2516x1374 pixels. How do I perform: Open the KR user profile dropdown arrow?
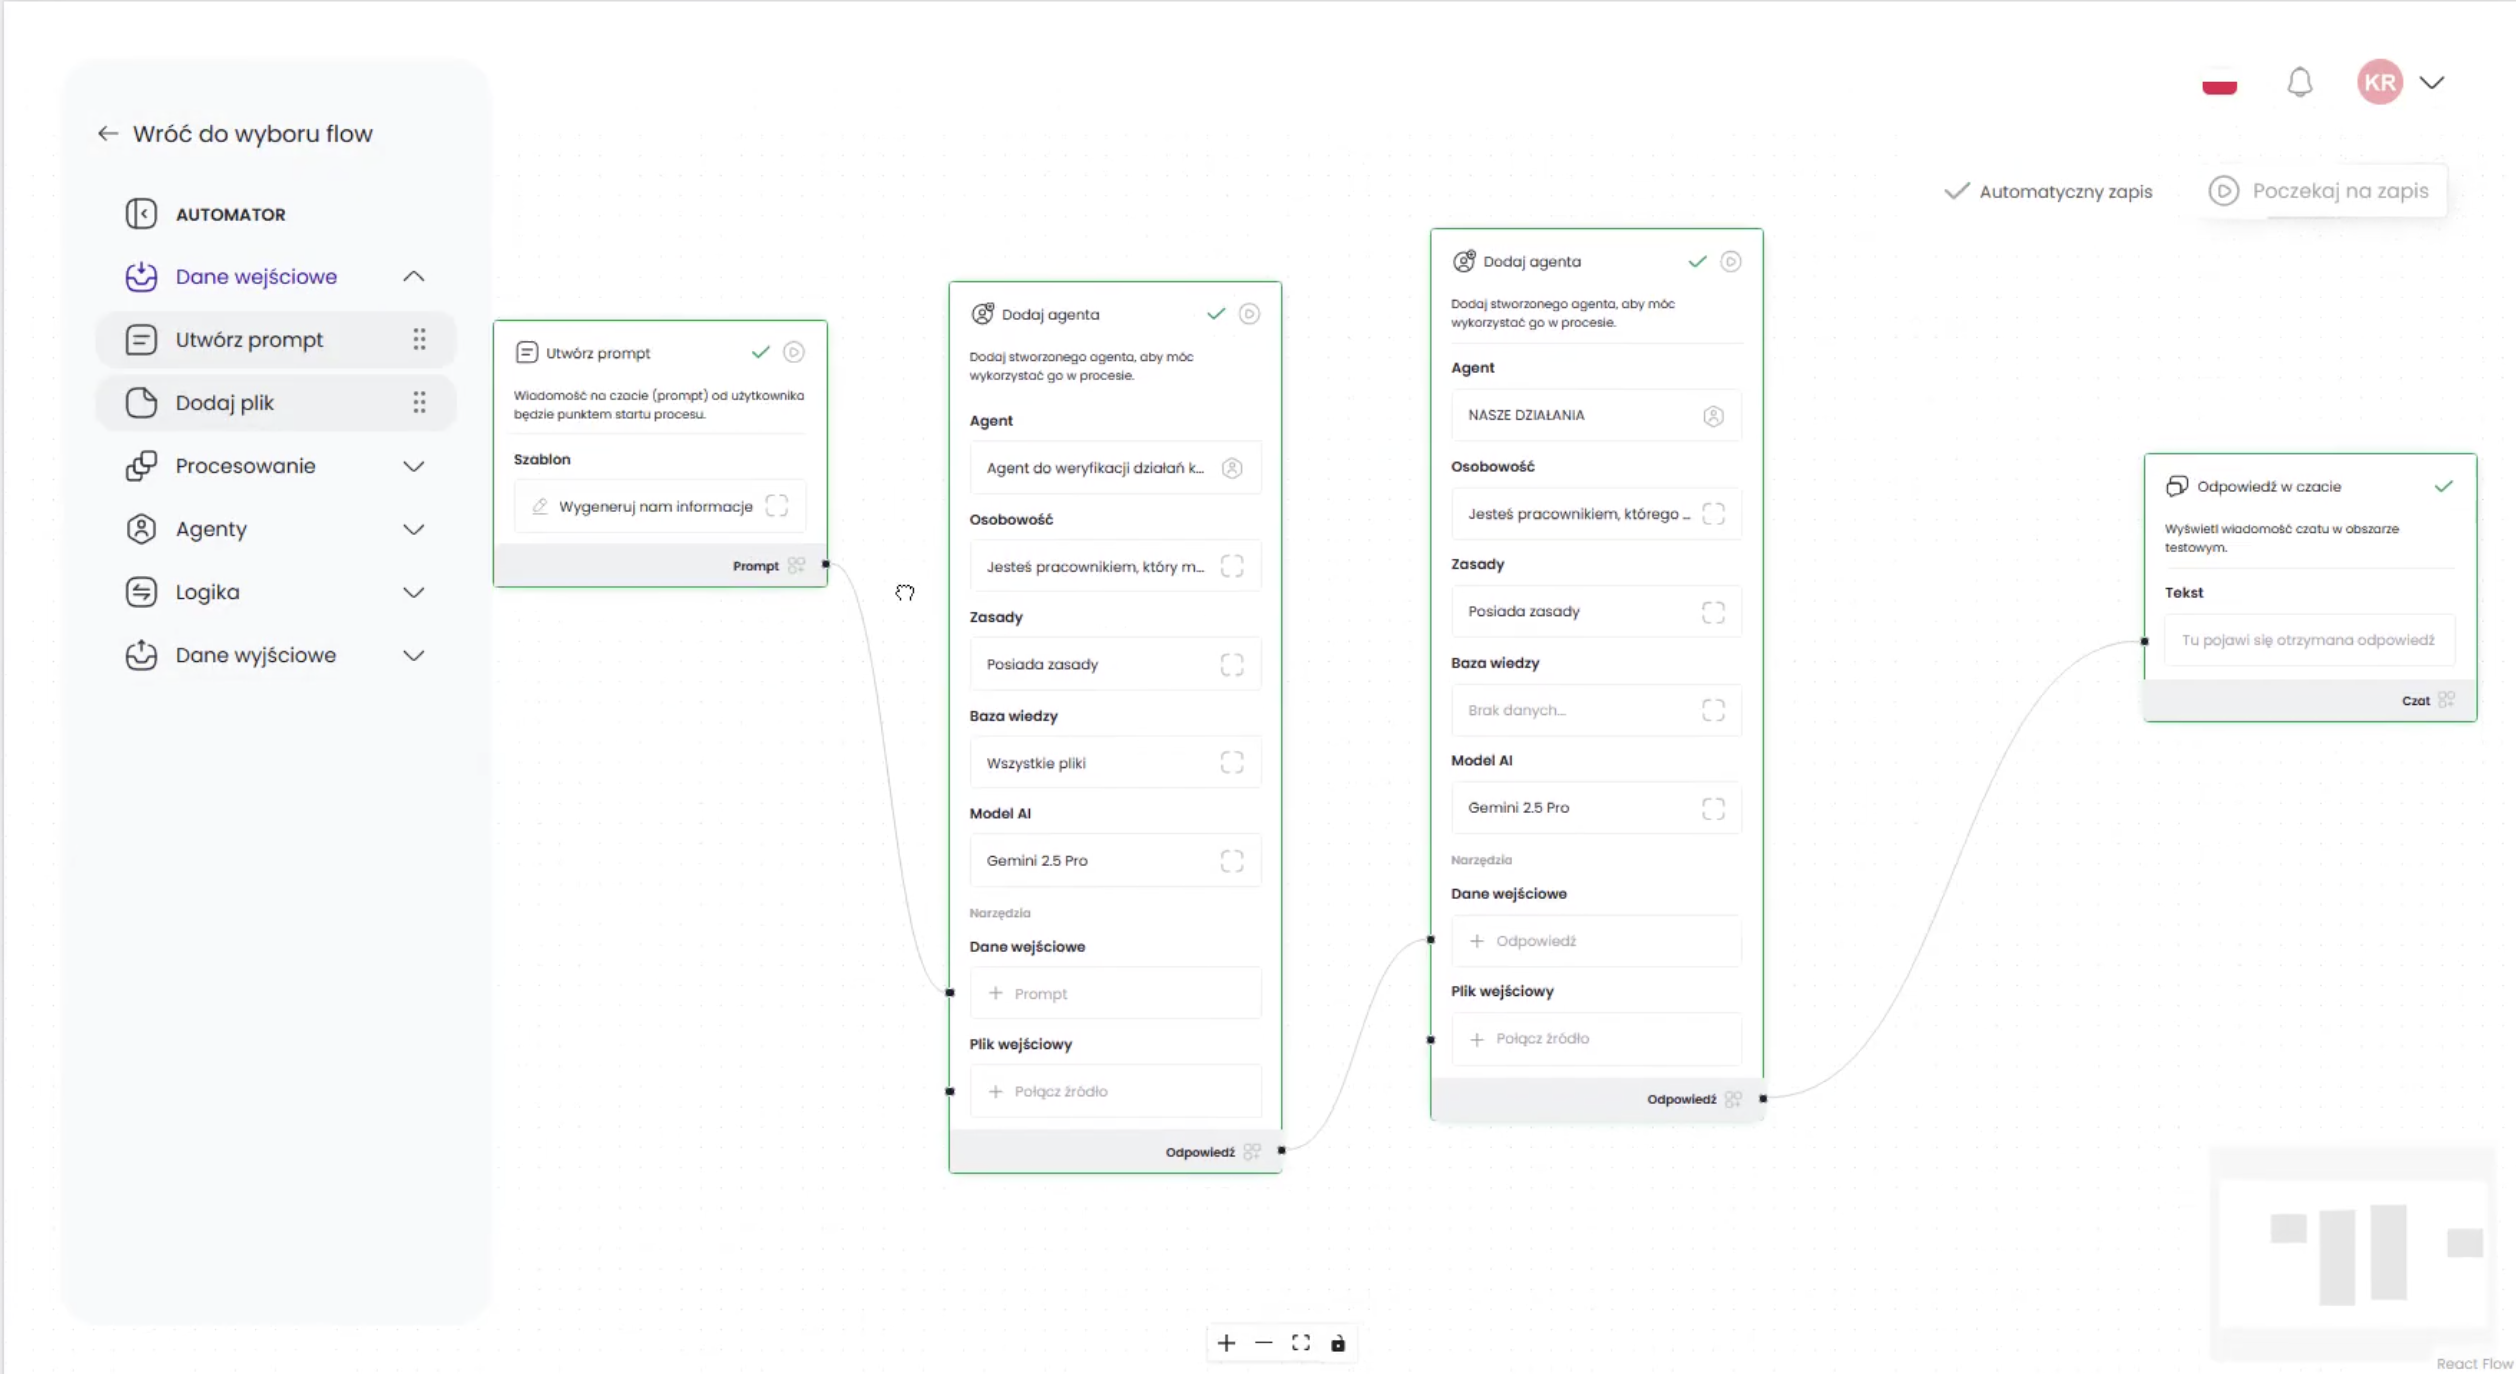coord(2432,82)
